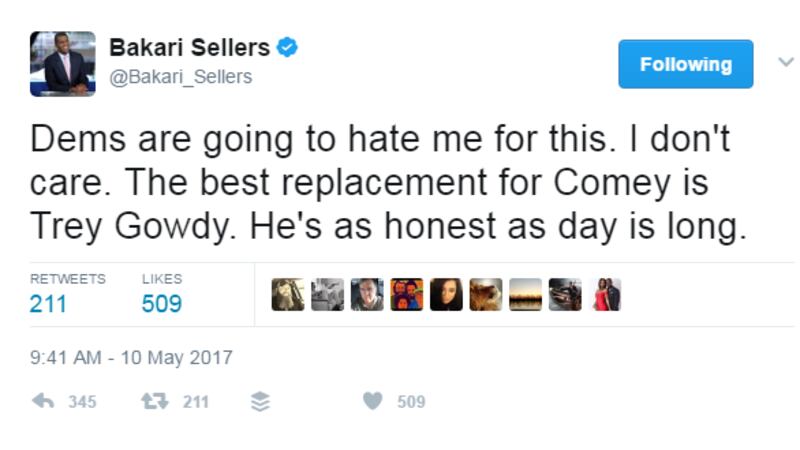Click the sunset landscape liker avatar

(x=525, y=294)
